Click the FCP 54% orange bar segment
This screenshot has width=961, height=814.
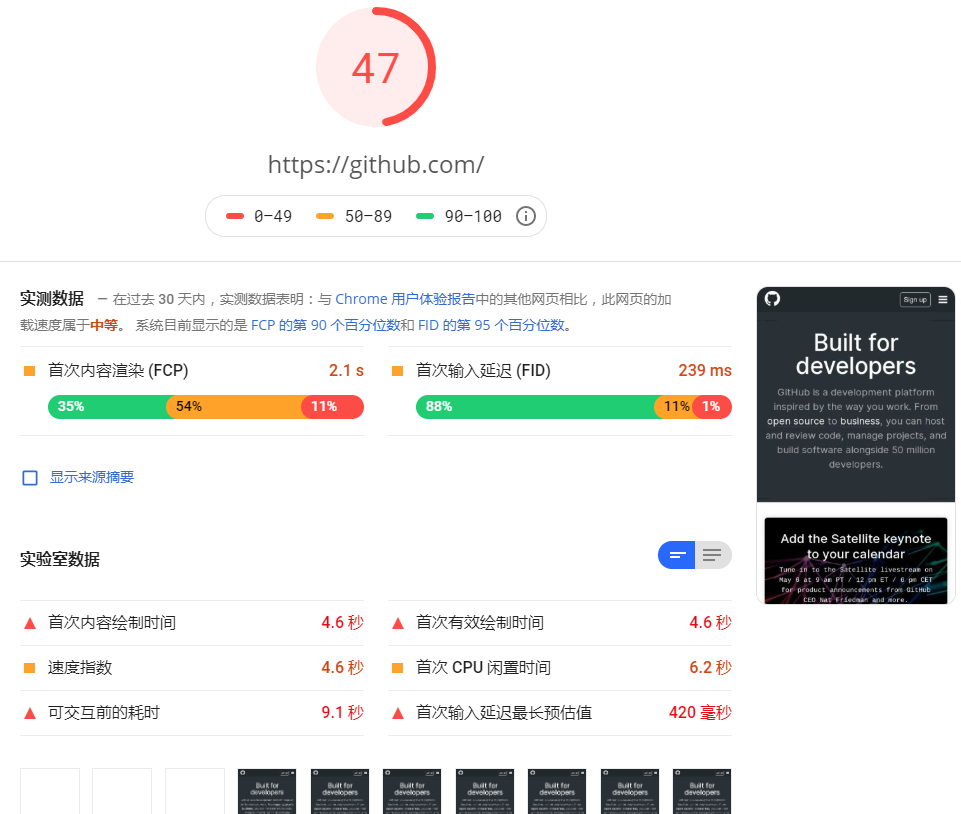[234, 406]
